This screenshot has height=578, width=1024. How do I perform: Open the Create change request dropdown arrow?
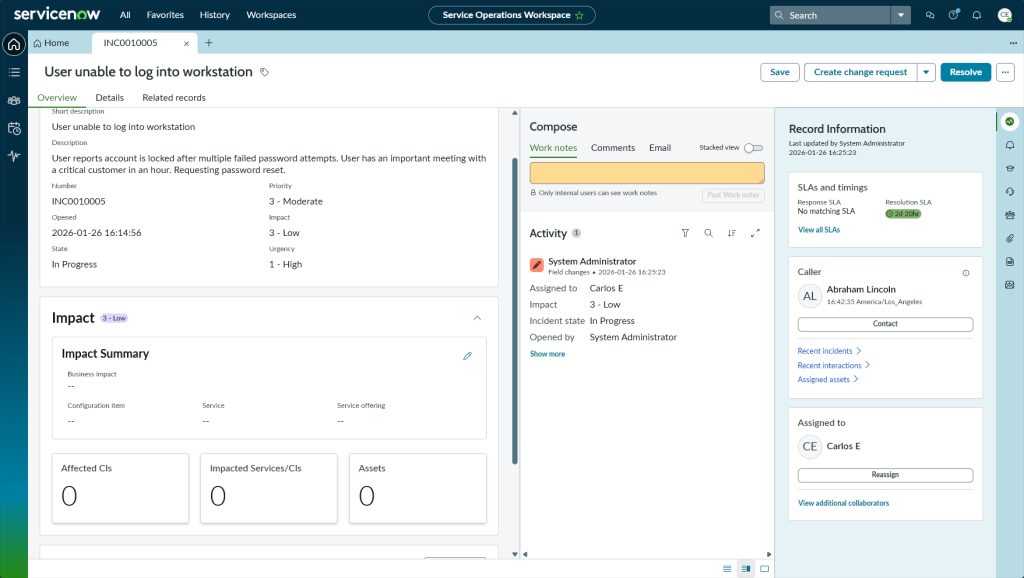926,72
